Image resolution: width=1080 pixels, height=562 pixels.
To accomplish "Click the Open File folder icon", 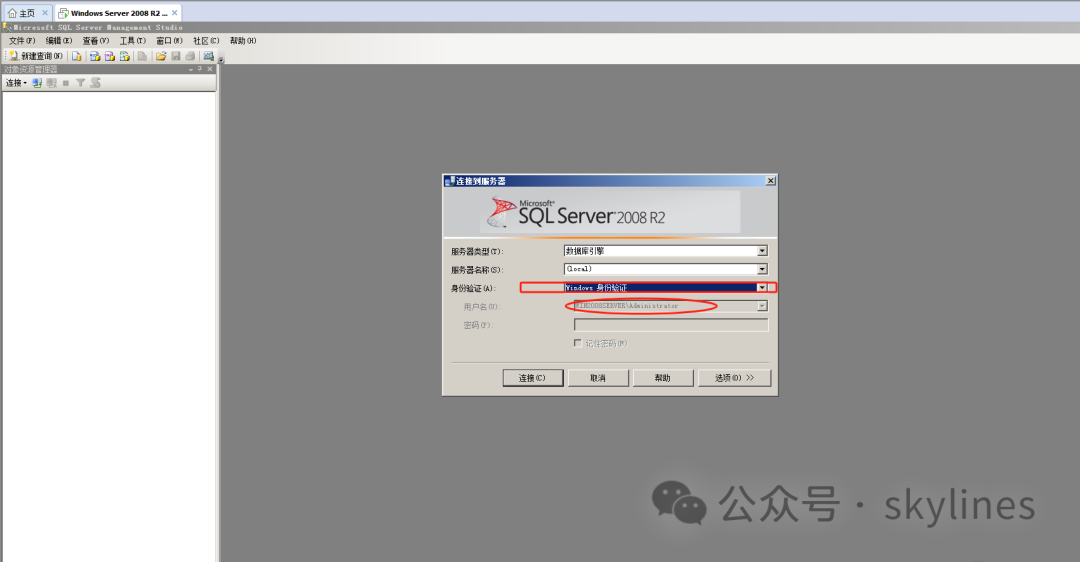I will (x=160, y=56).
